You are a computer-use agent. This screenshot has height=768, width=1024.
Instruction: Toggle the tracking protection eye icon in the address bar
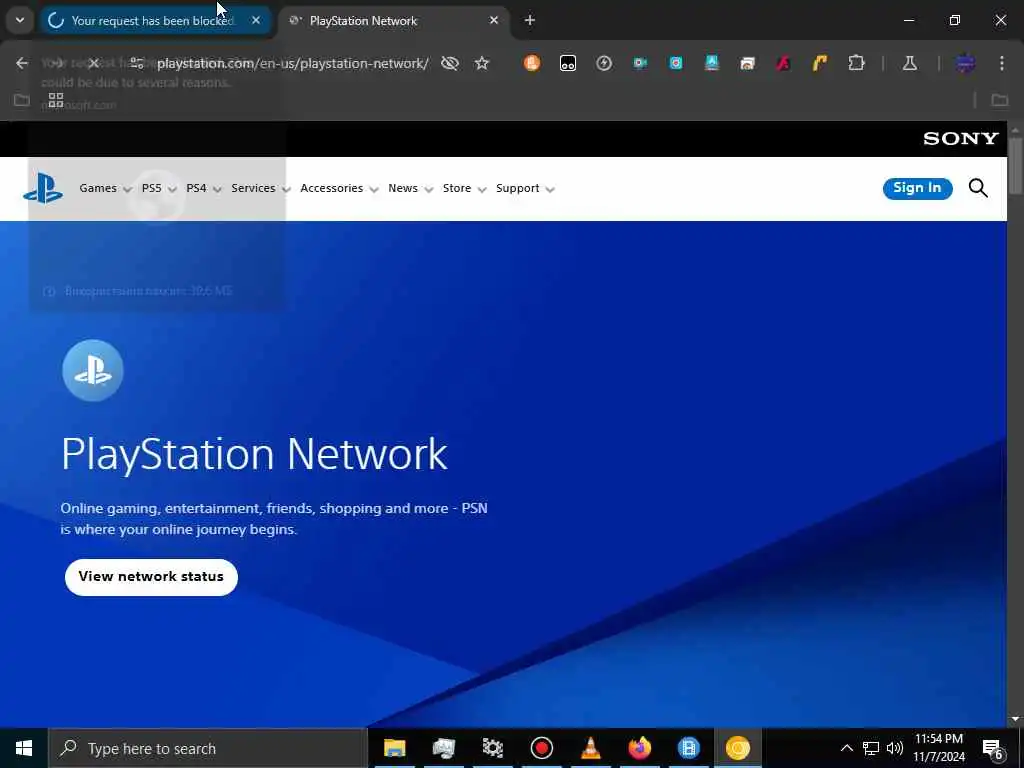pyautogui.click(x=449, y=63)
